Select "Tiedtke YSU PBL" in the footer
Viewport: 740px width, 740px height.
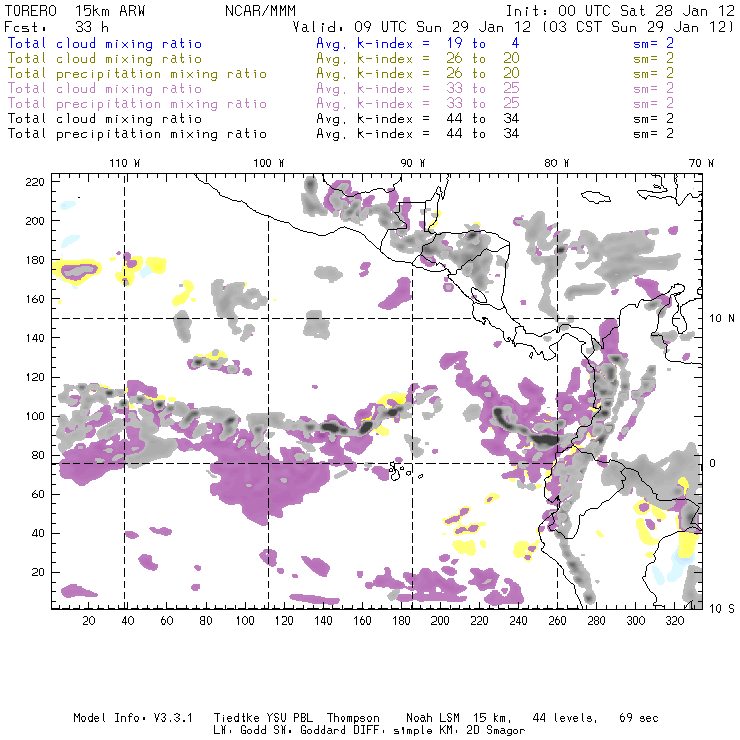click(263, 718)
